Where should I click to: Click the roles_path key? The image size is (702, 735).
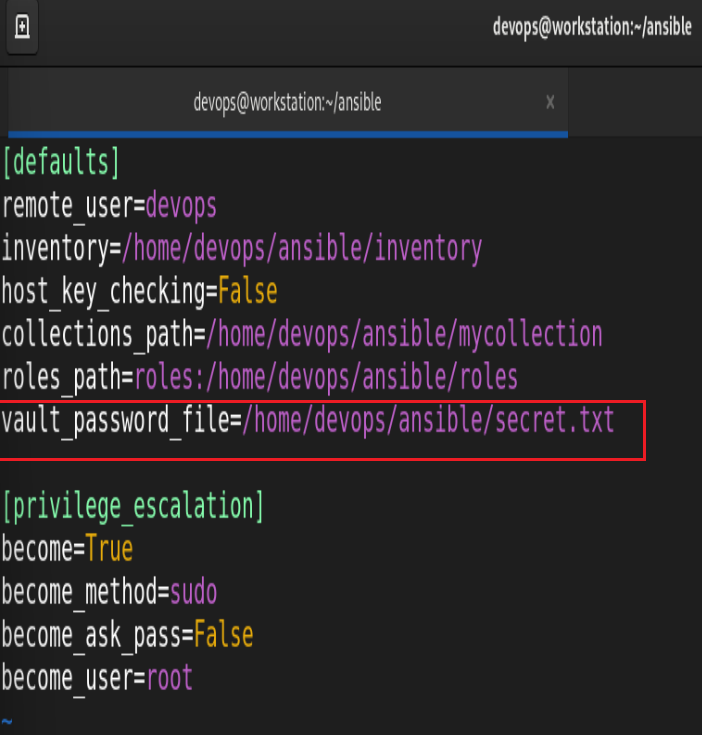62,378
